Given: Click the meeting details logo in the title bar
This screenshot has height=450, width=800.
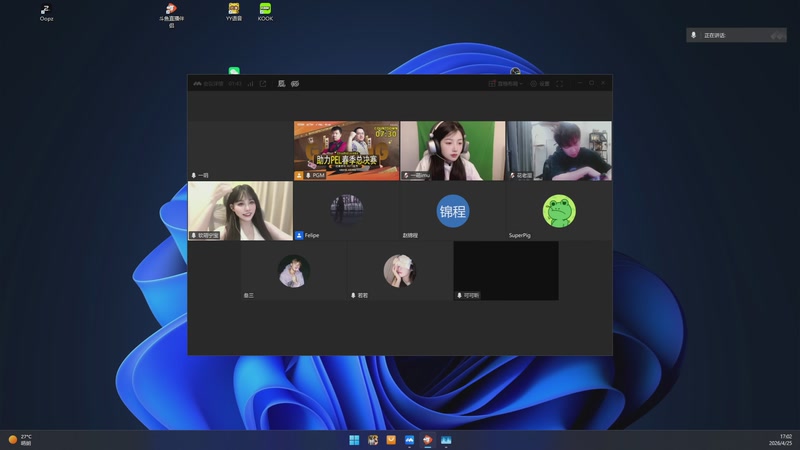Looking at the screenshot, I should [x=197, y=84].
